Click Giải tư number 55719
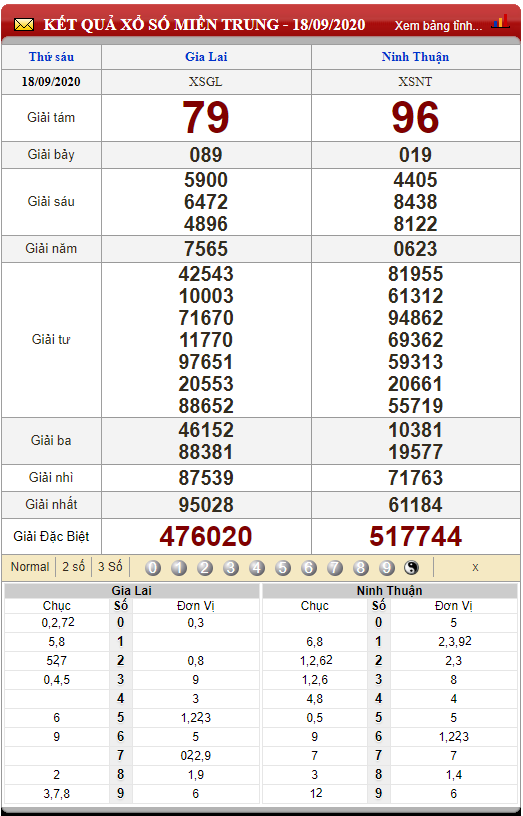The image size is (523, 816). [x=415, y=406]
